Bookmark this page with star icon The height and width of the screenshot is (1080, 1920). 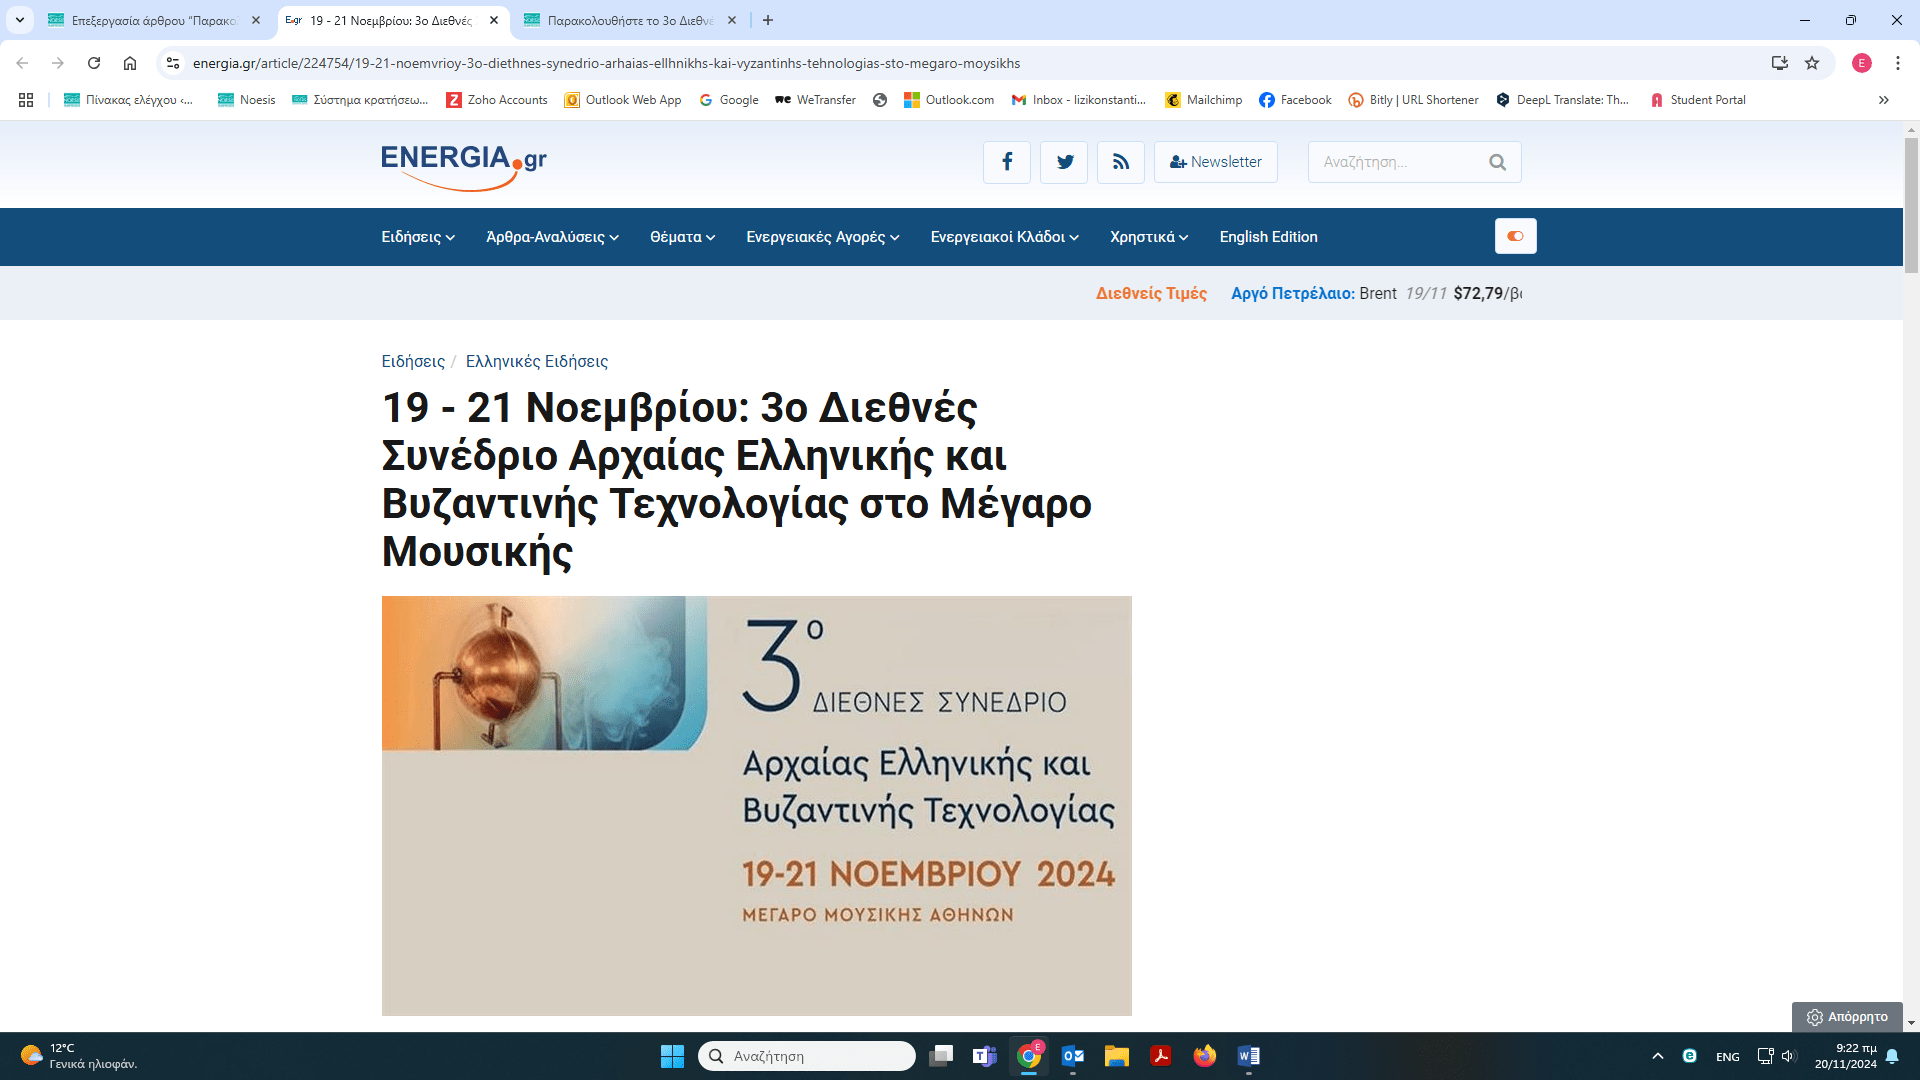click(1812, 63)
